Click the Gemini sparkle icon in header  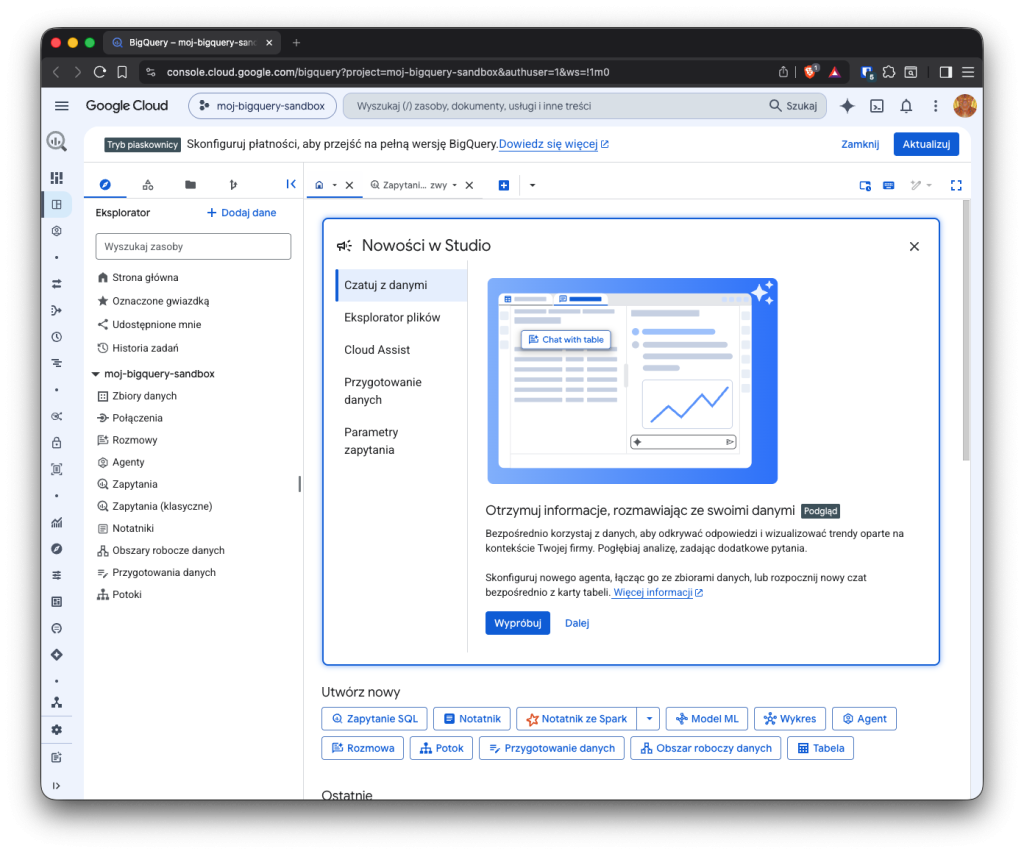coord(847,106)
